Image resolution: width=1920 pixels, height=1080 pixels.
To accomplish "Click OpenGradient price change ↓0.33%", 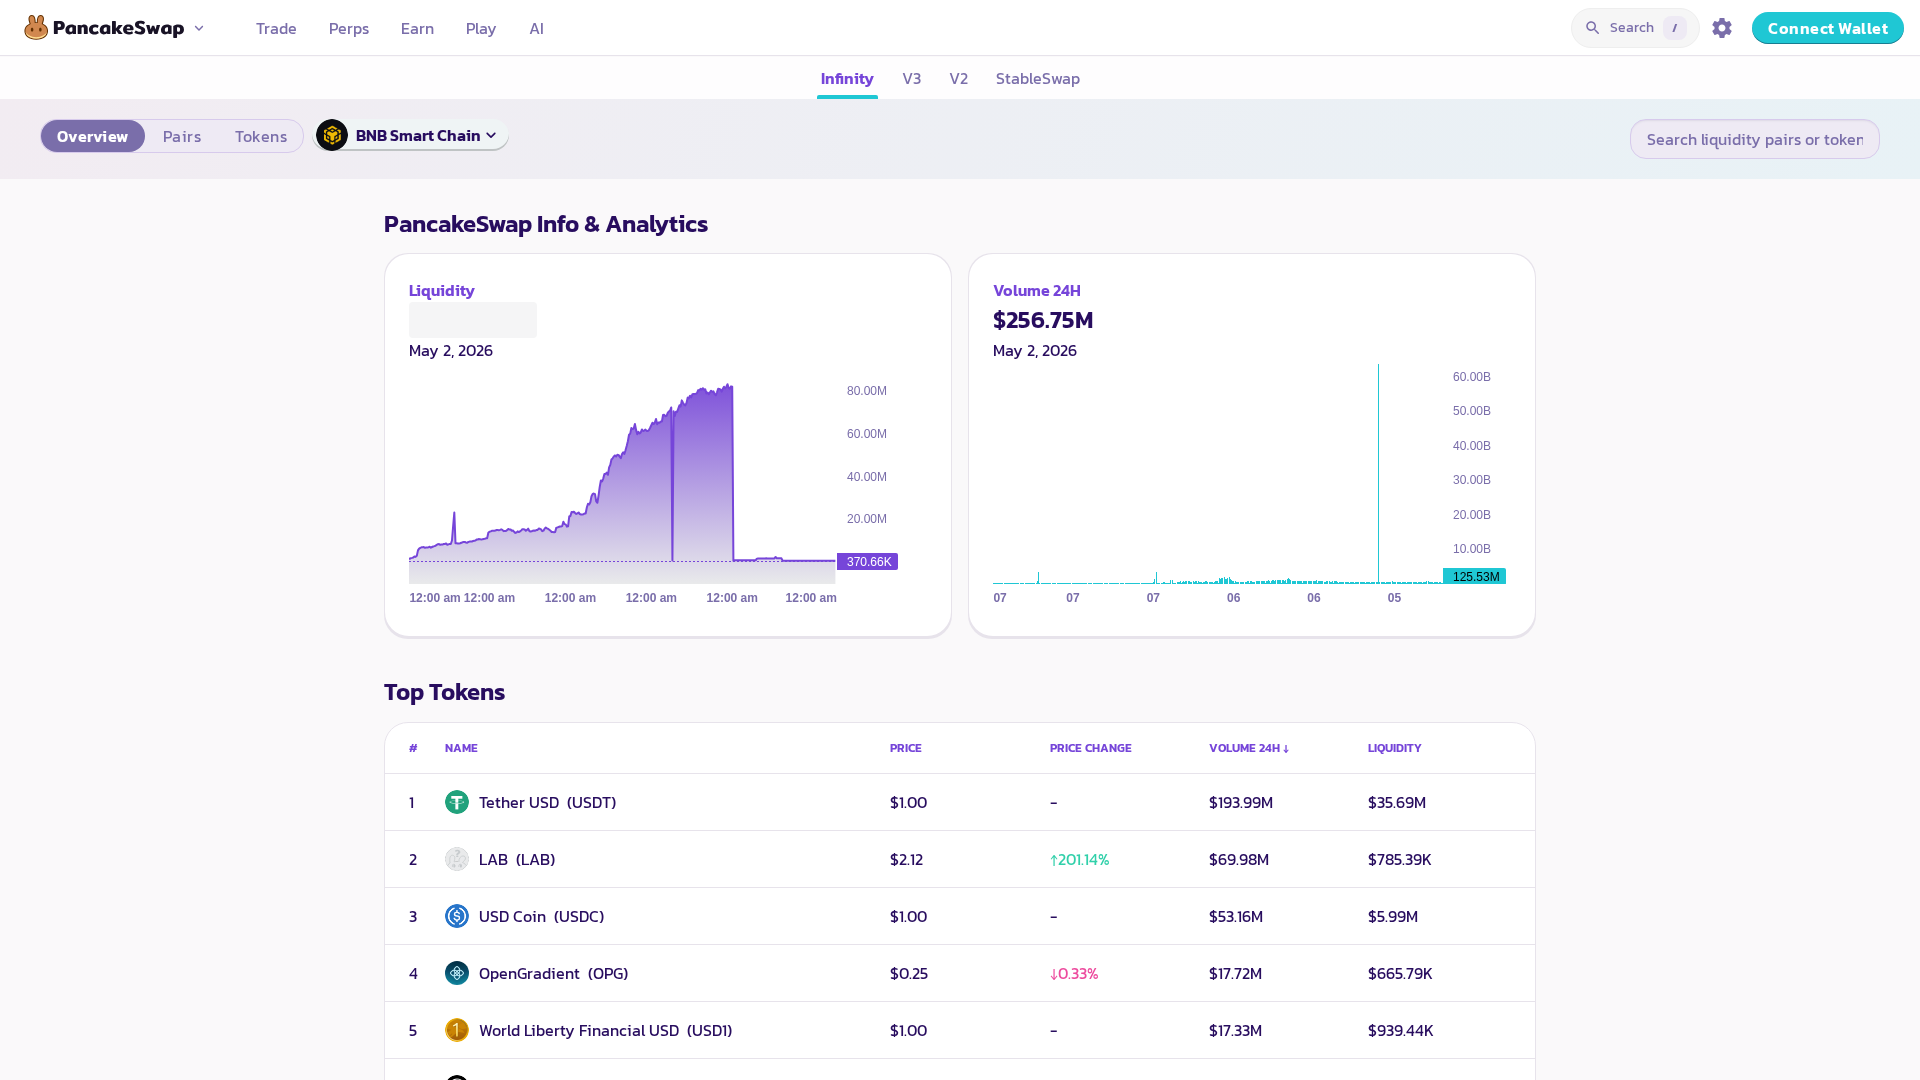I will (1074, 973).
